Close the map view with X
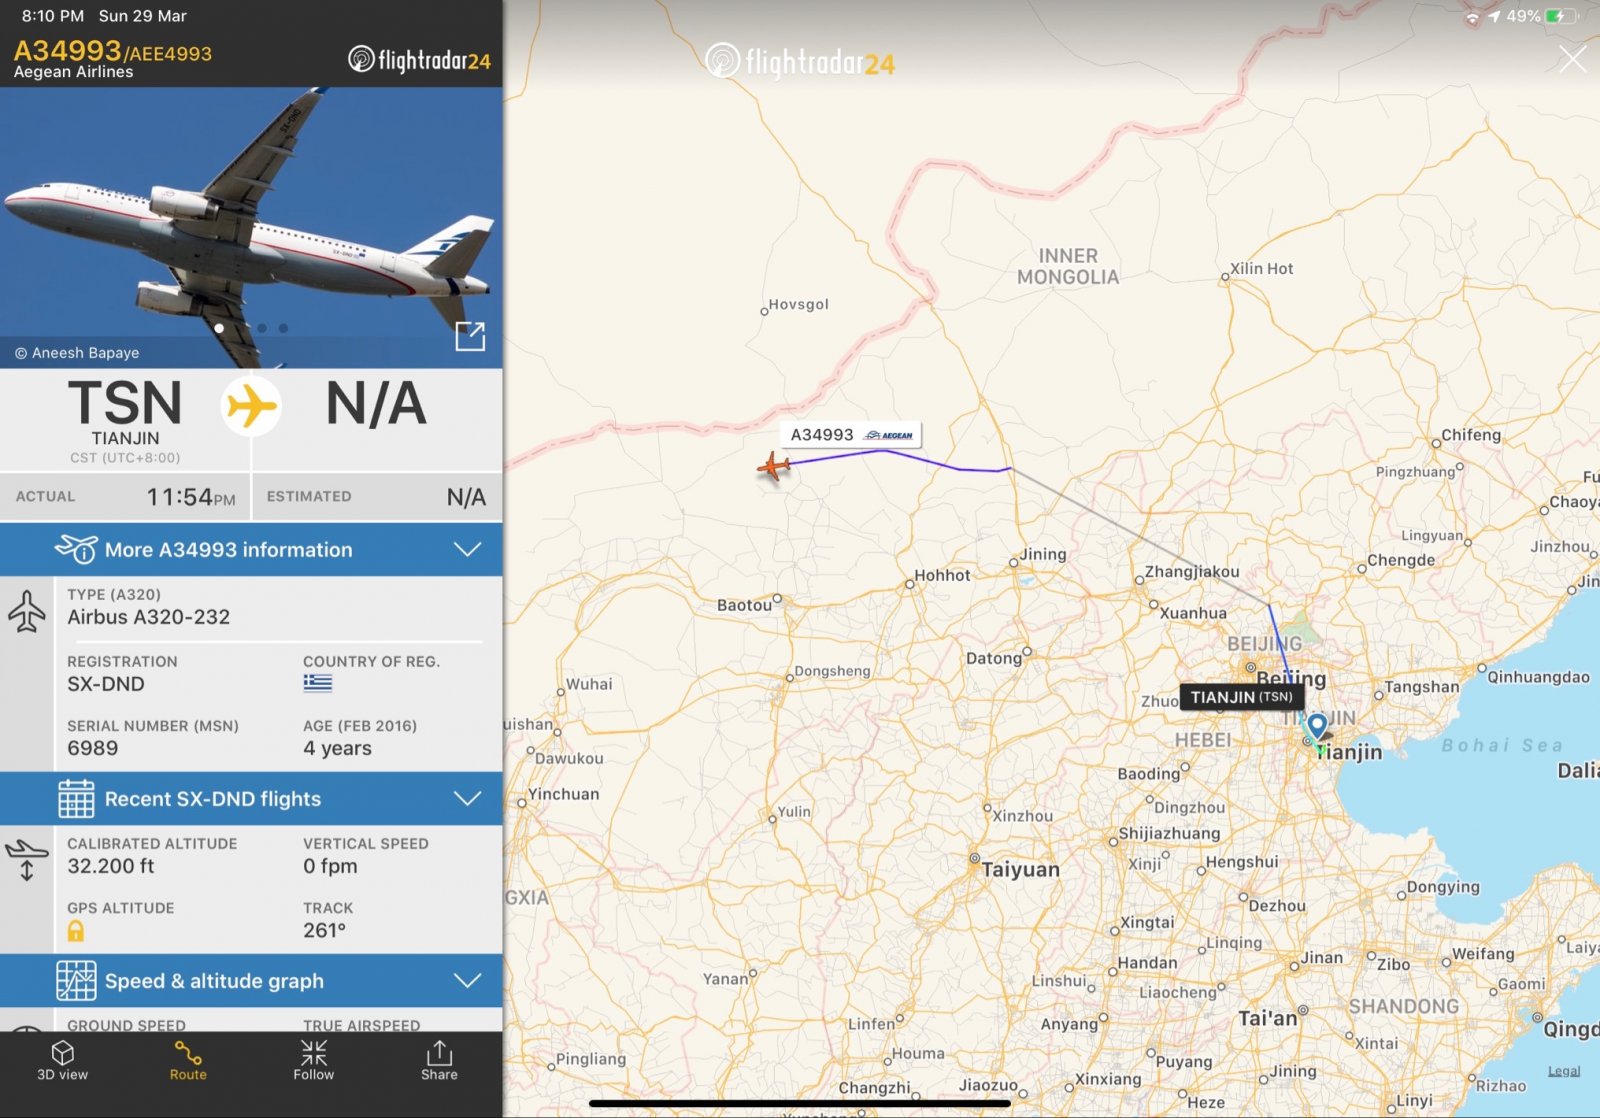 1572,59
